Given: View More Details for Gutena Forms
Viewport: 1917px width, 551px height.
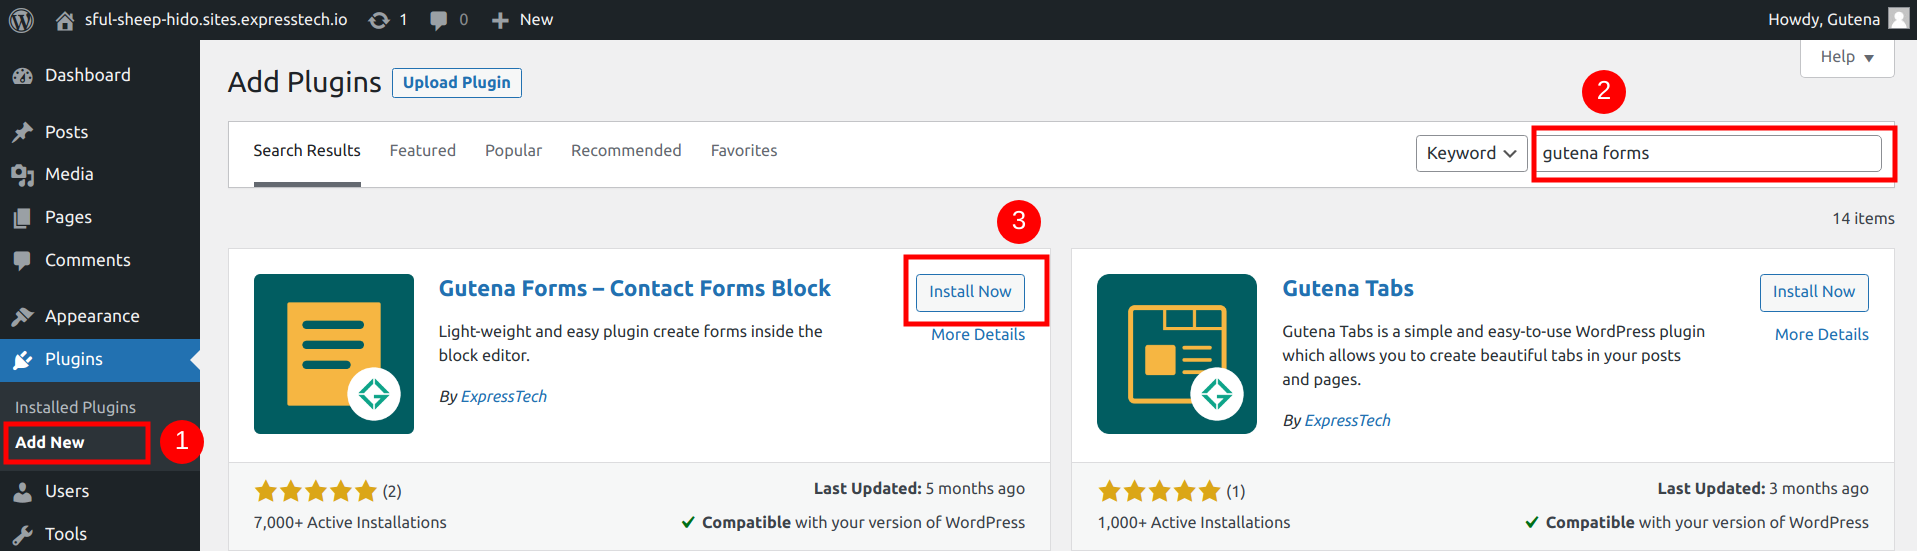Looking at the screenshot, I should coord(978,335).
